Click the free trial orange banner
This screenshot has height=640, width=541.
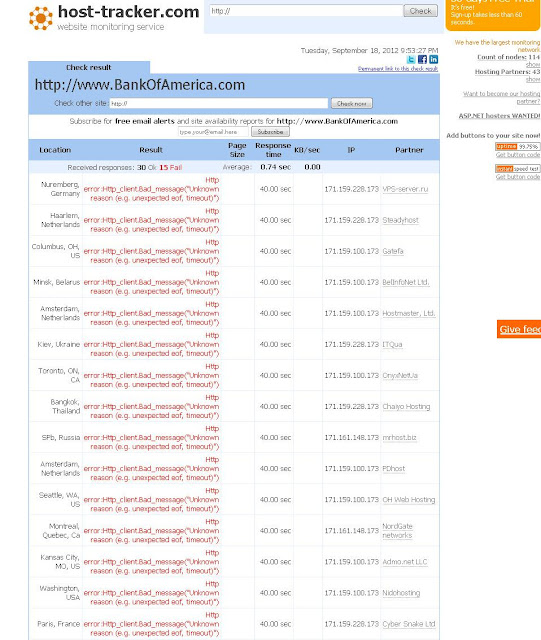pyautogui.click(x=493, y=14)
